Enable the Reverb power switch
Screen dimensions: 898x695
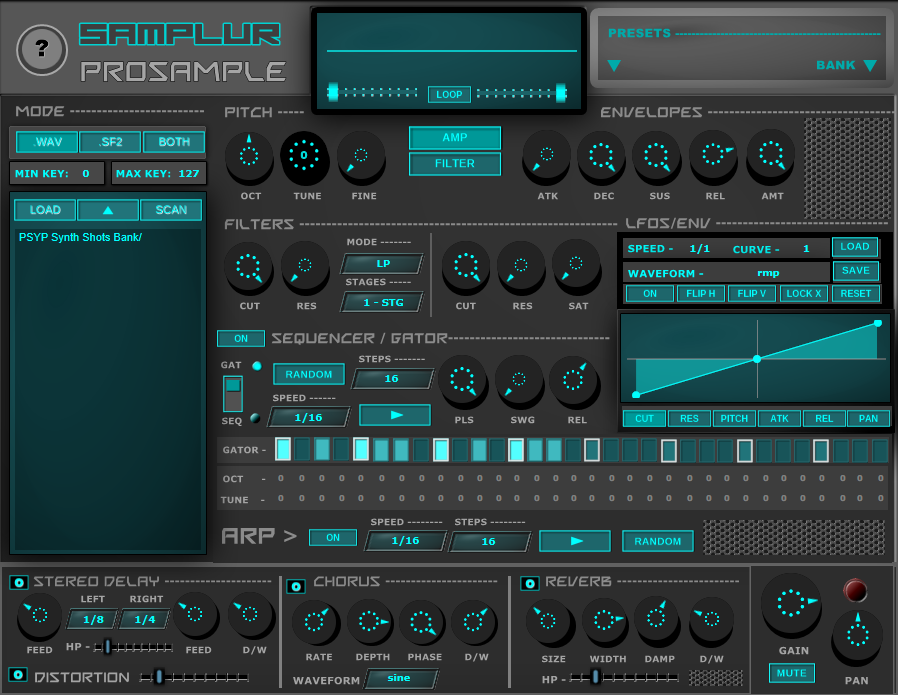529,583
